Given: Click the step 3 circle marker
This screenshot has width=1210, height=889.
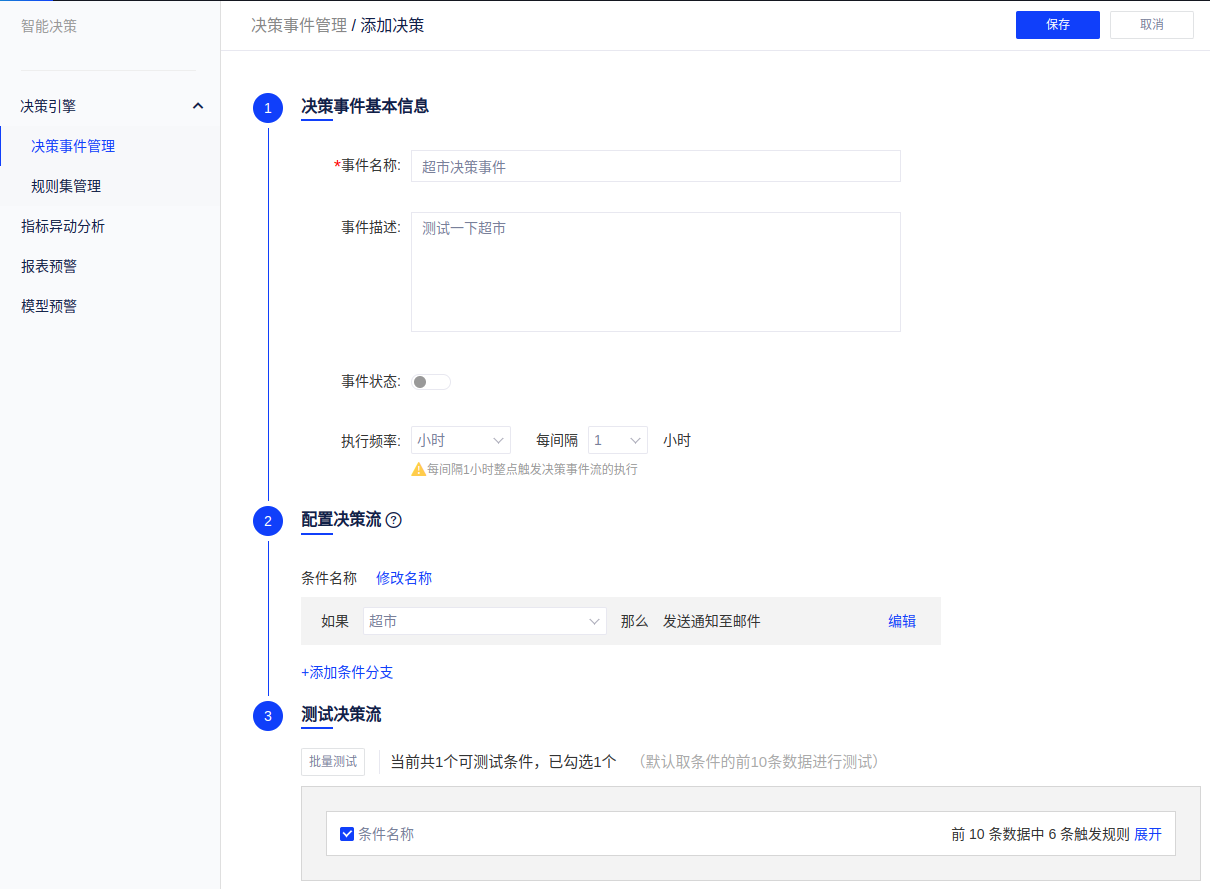Looking at the screenshot, I should pos(268,716).
